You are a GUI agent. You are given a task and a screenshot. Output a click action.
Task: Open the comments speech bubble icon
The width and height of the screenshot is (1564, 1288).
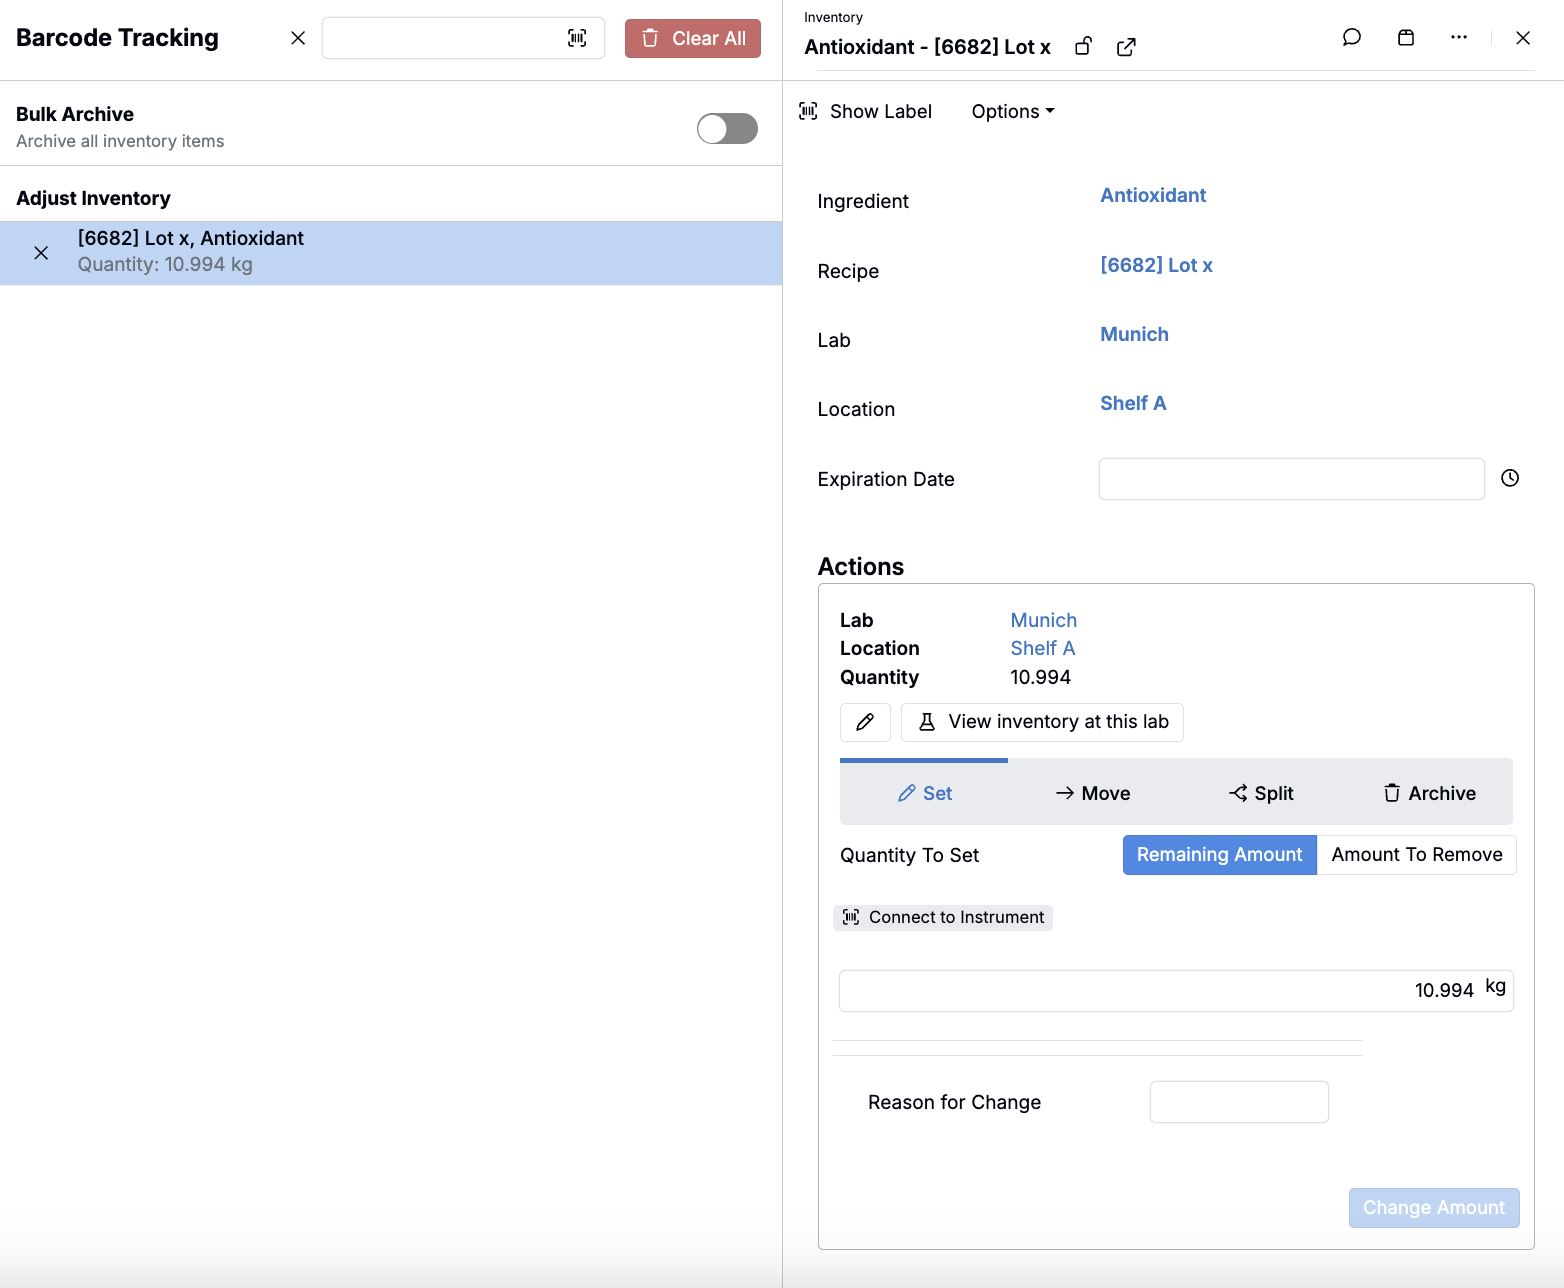(x=1351, y=38)
